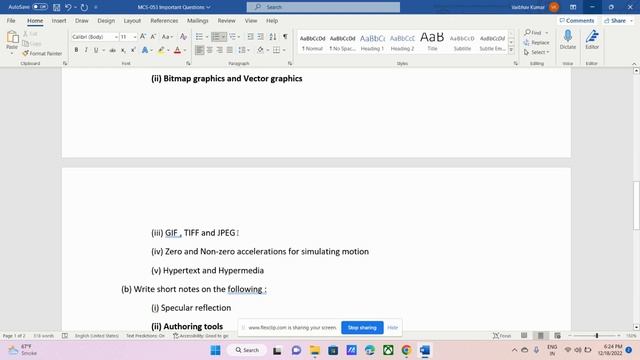The height and width of the screenshot is (360, 640).
Task: Open the Paste button
Action: click(x=12, y=42)
